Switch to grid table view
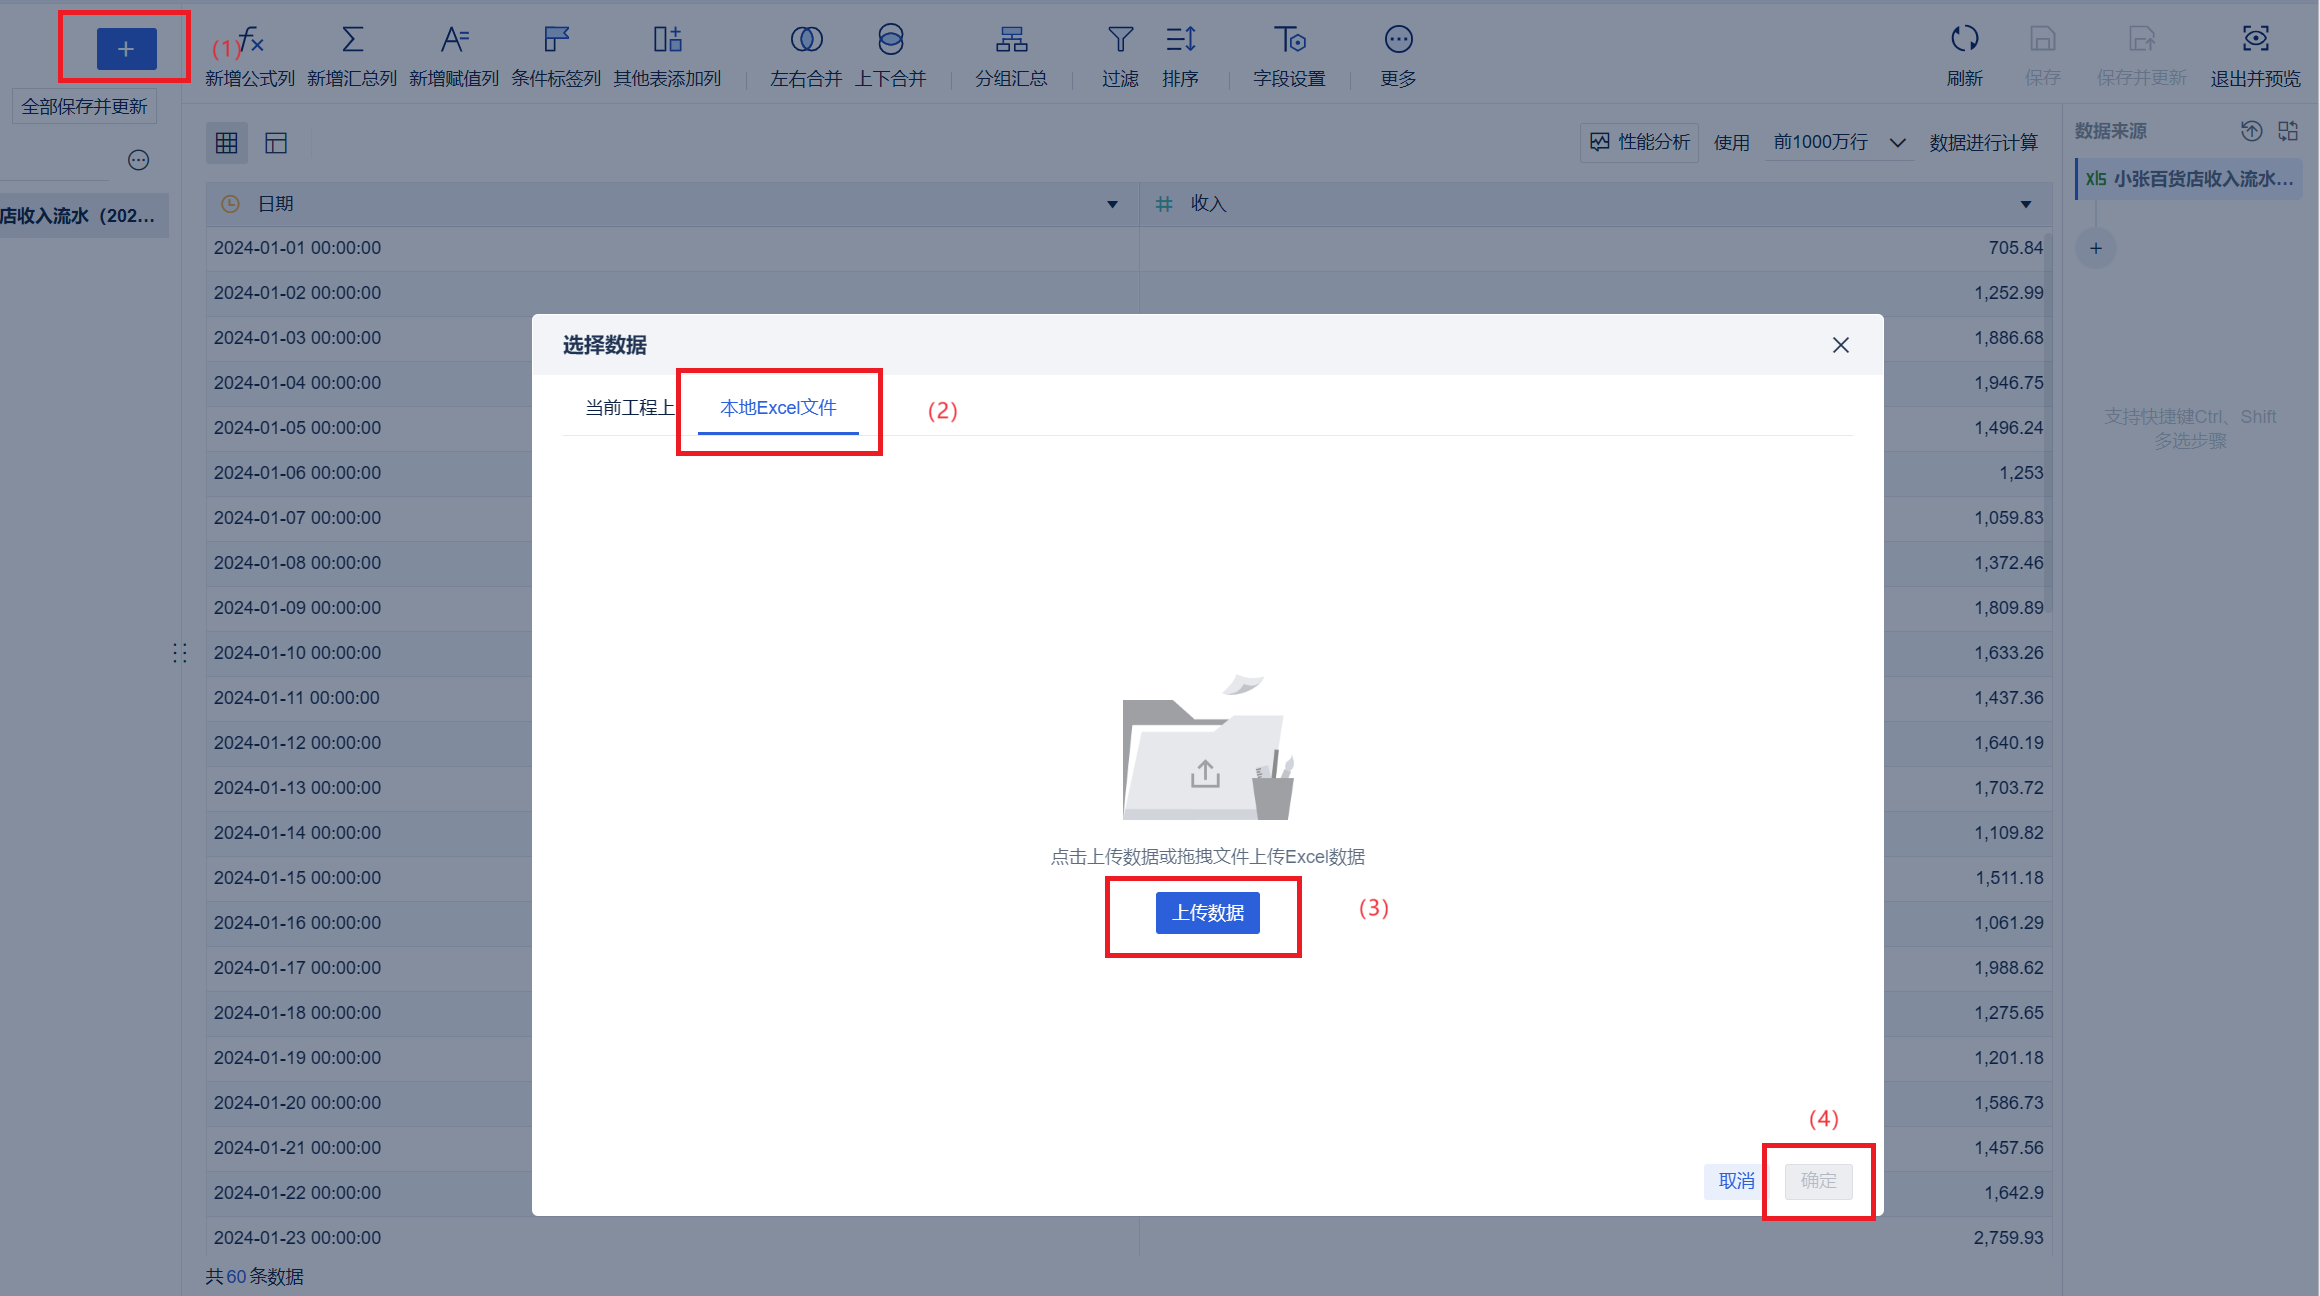Screen dimensions: 2320x1296 [x=227, y=143]
